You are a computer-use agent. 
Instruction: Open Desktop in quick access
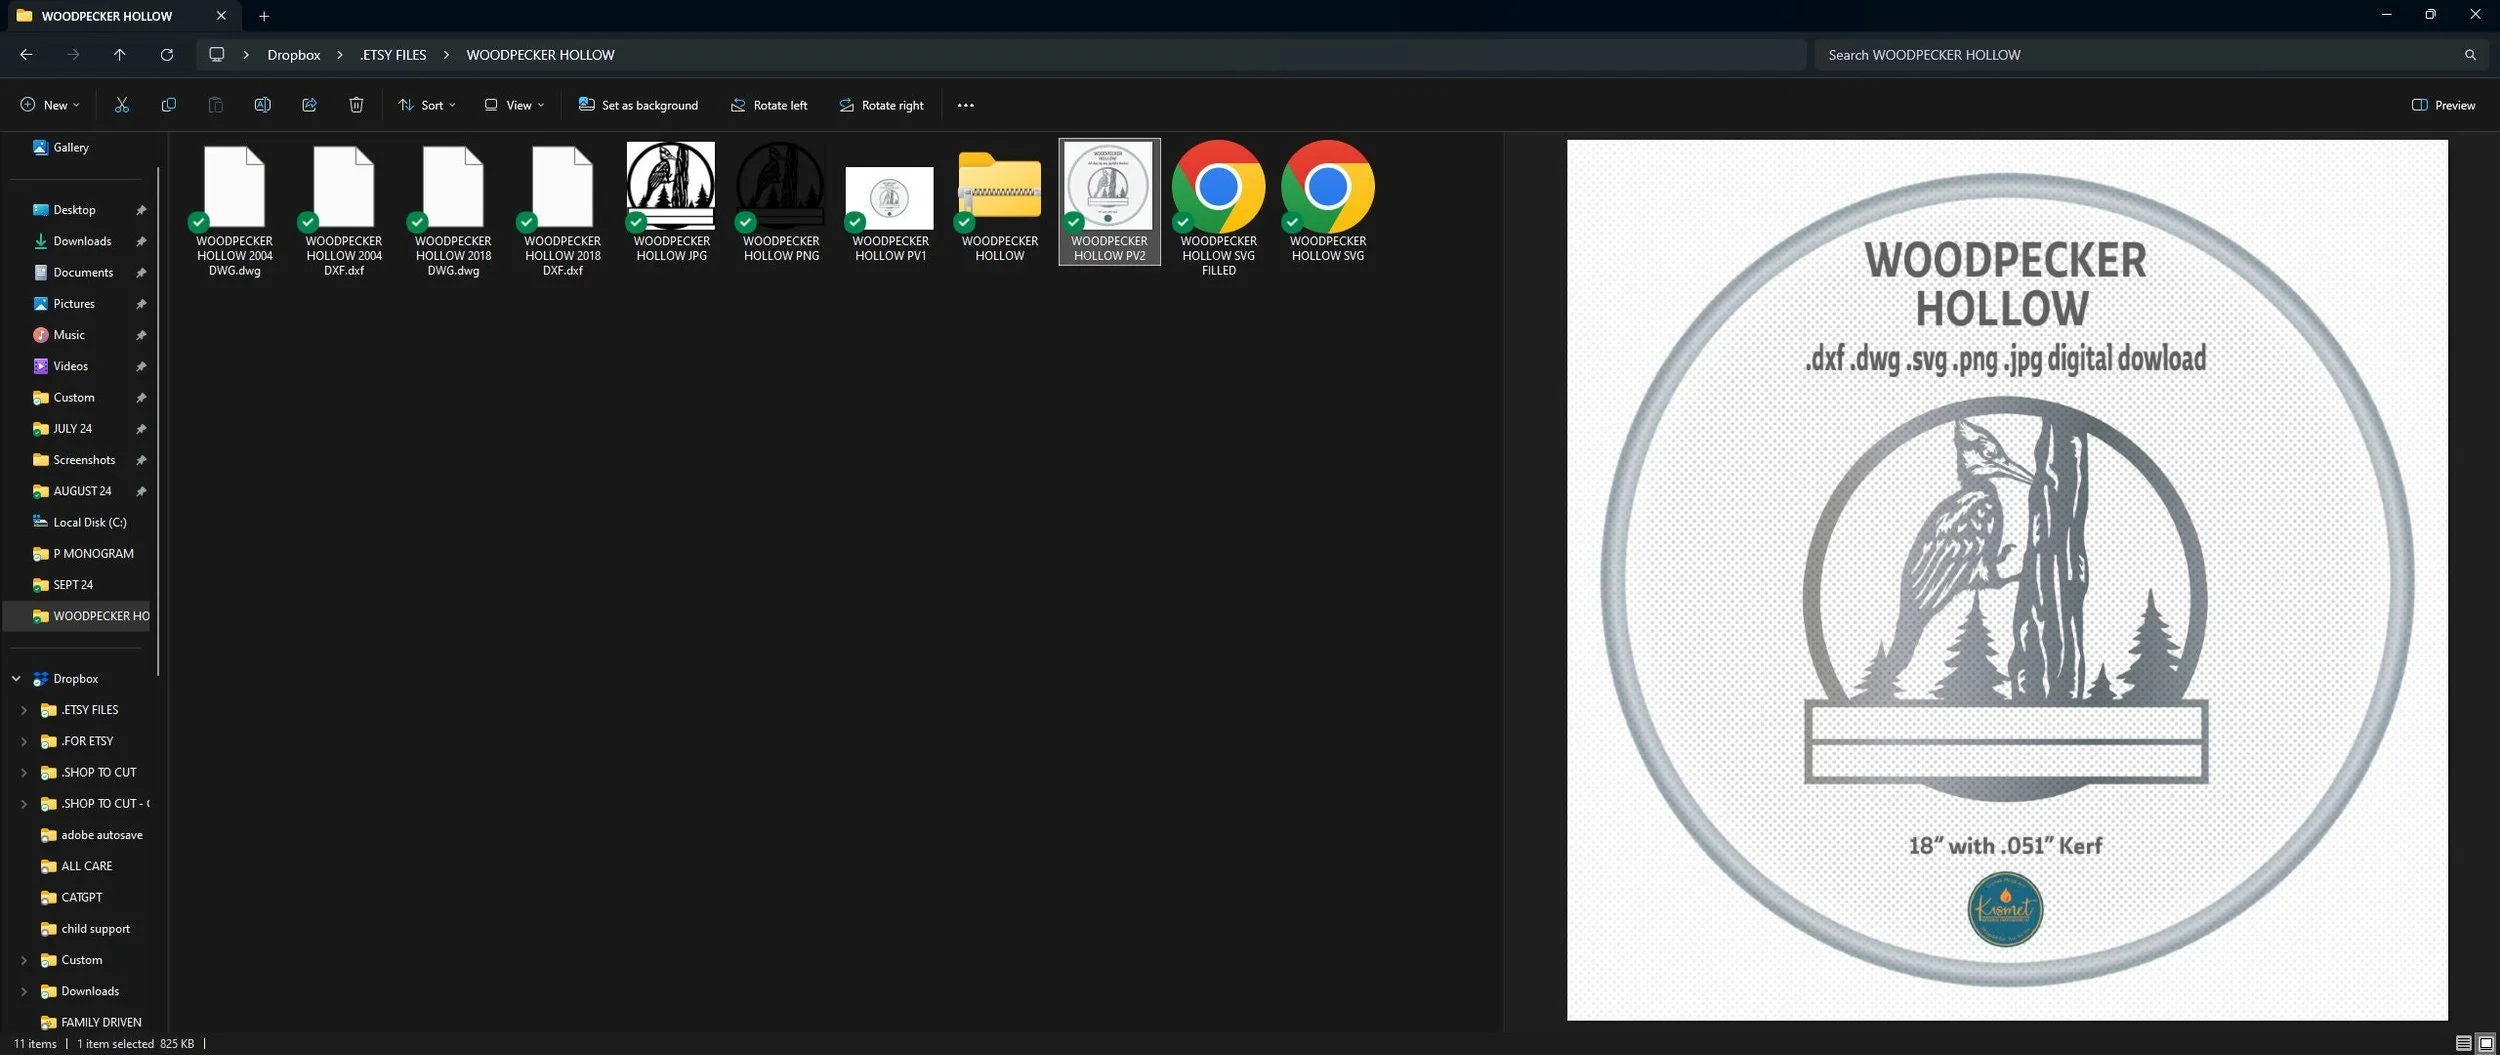coord(74,210)
